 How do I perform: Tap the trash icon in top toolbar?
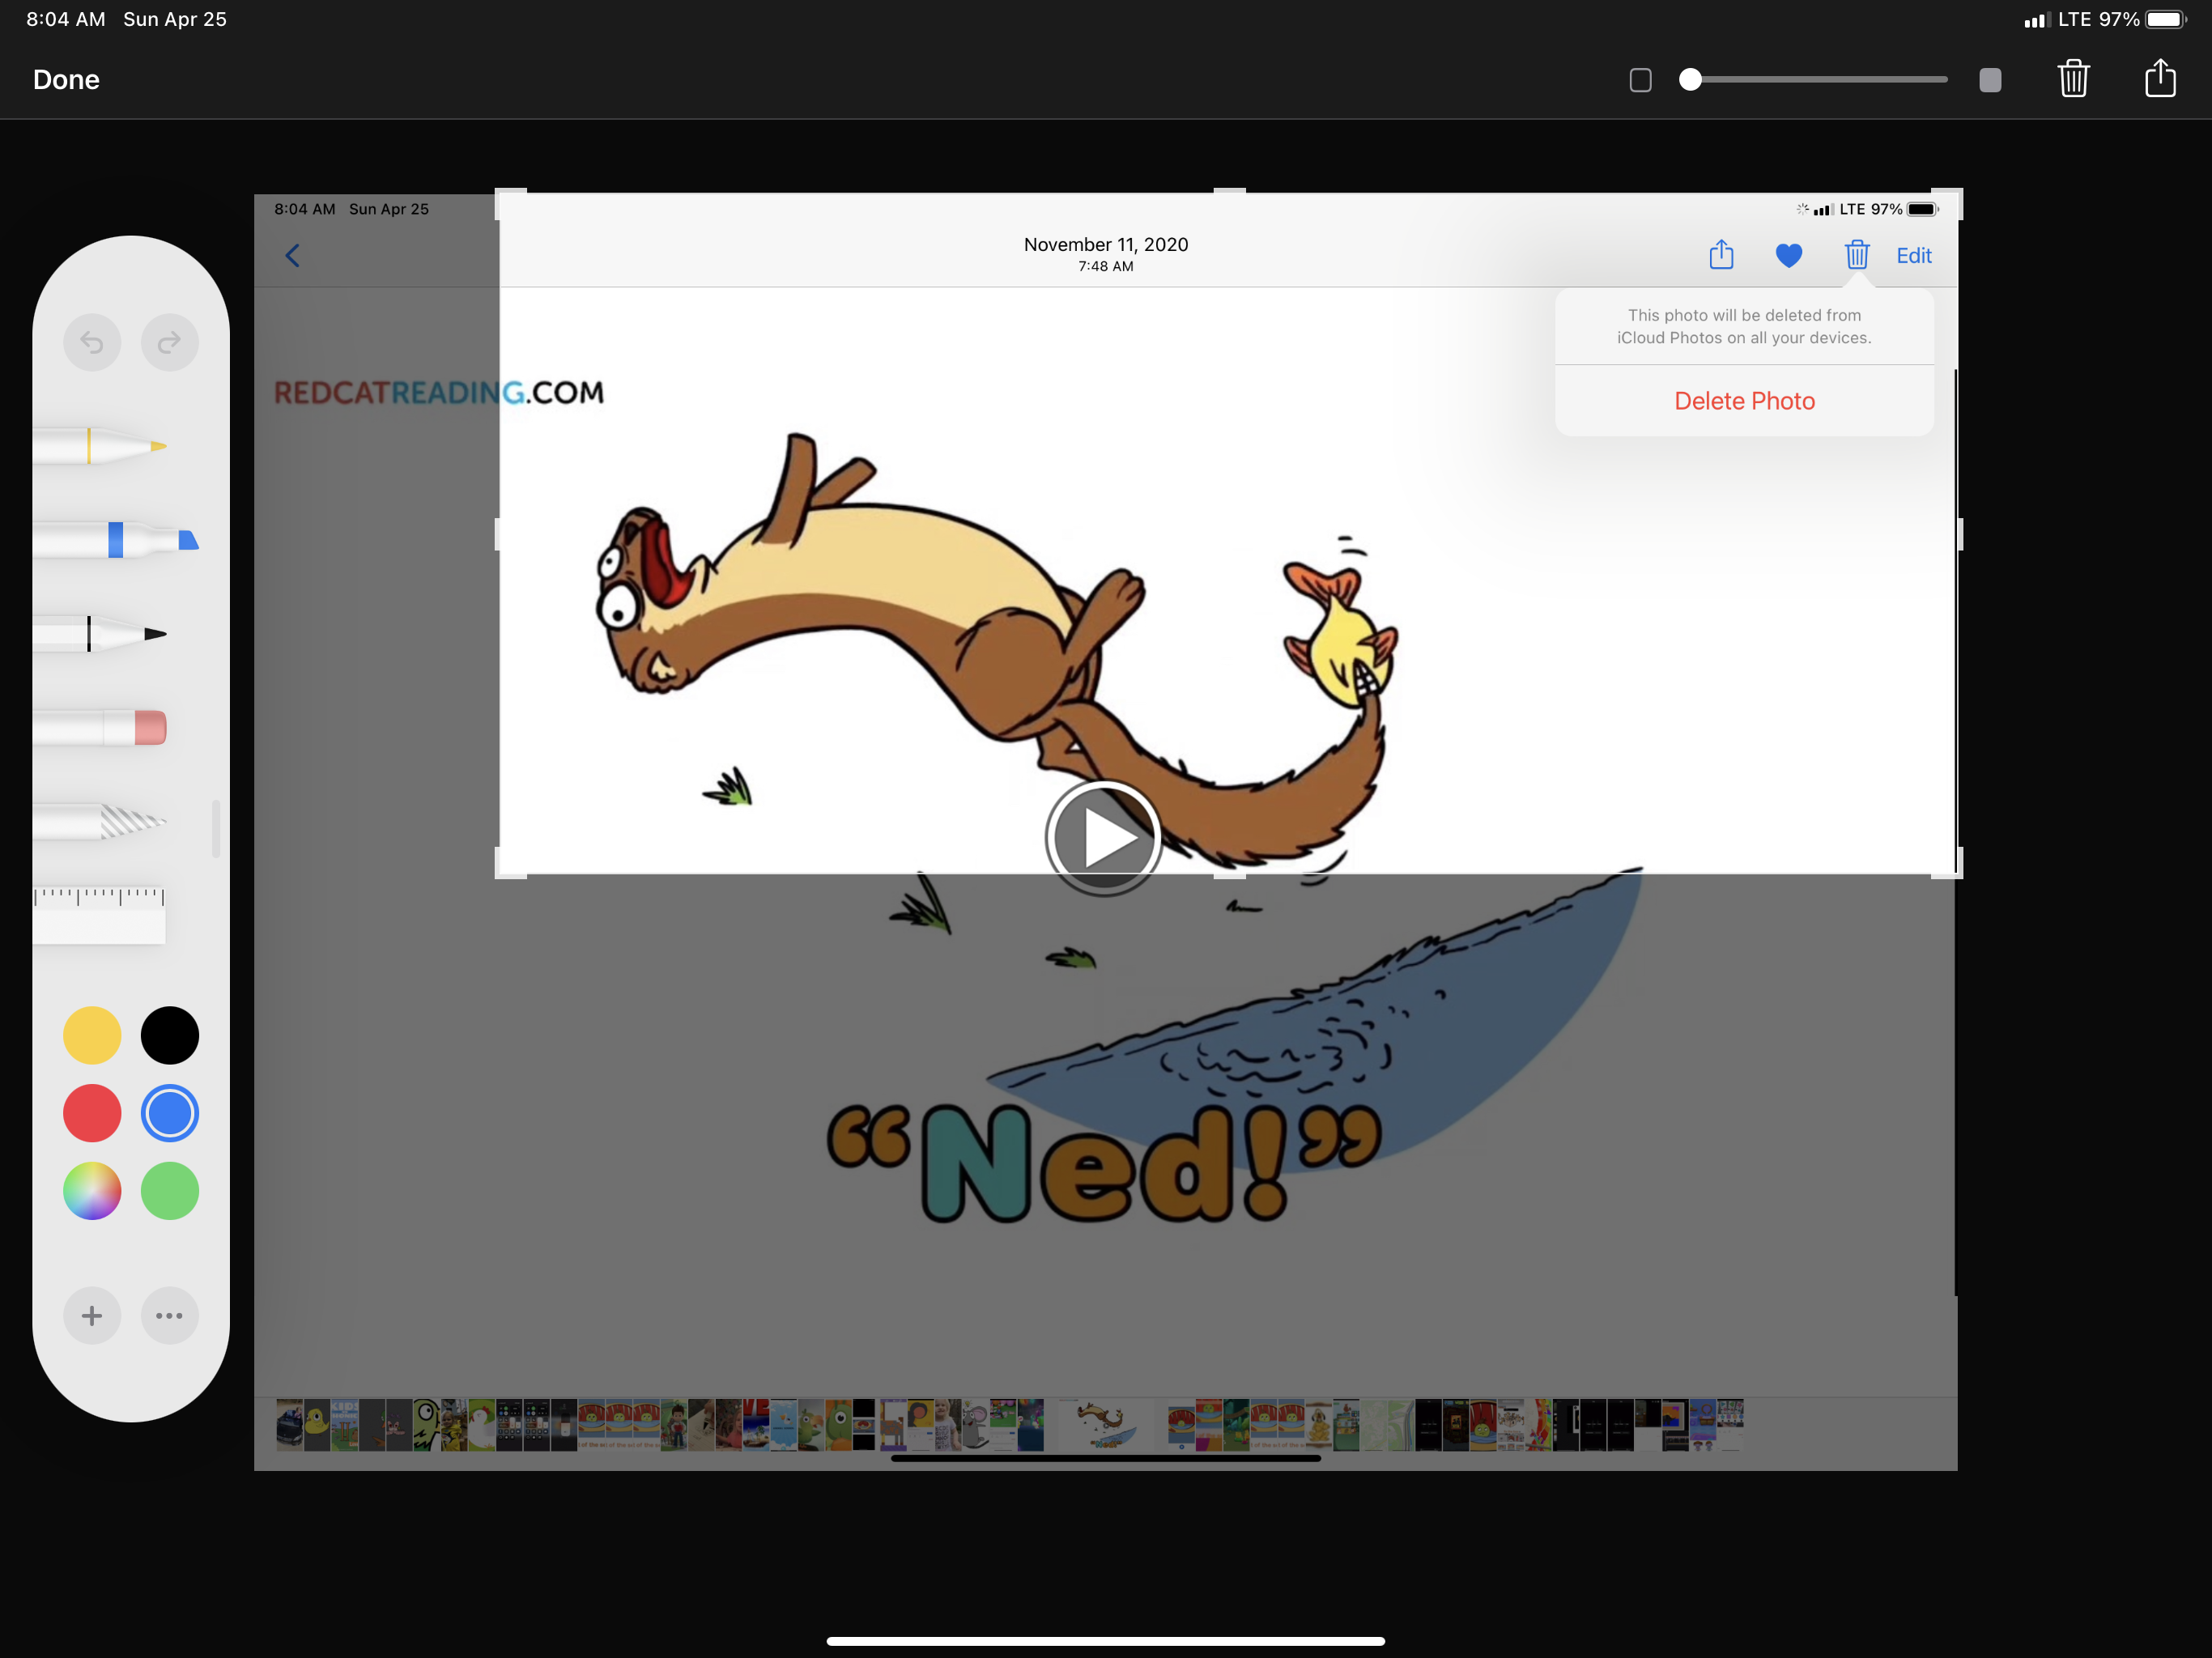coord(2073,79)
